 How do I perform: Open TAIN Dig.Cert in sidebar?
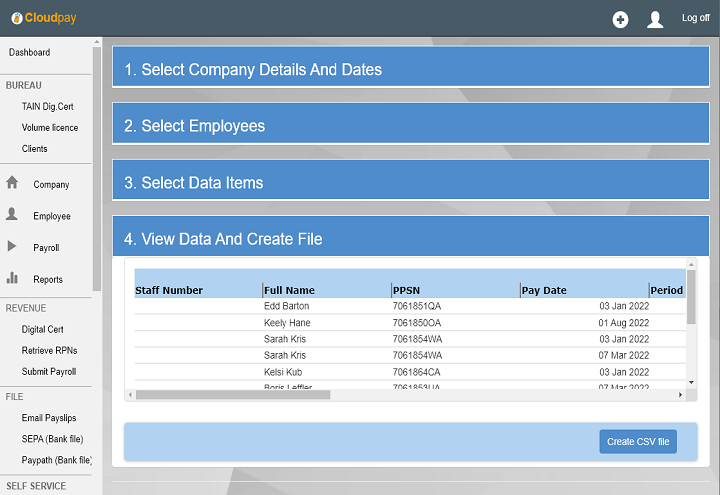coord(48,106)
